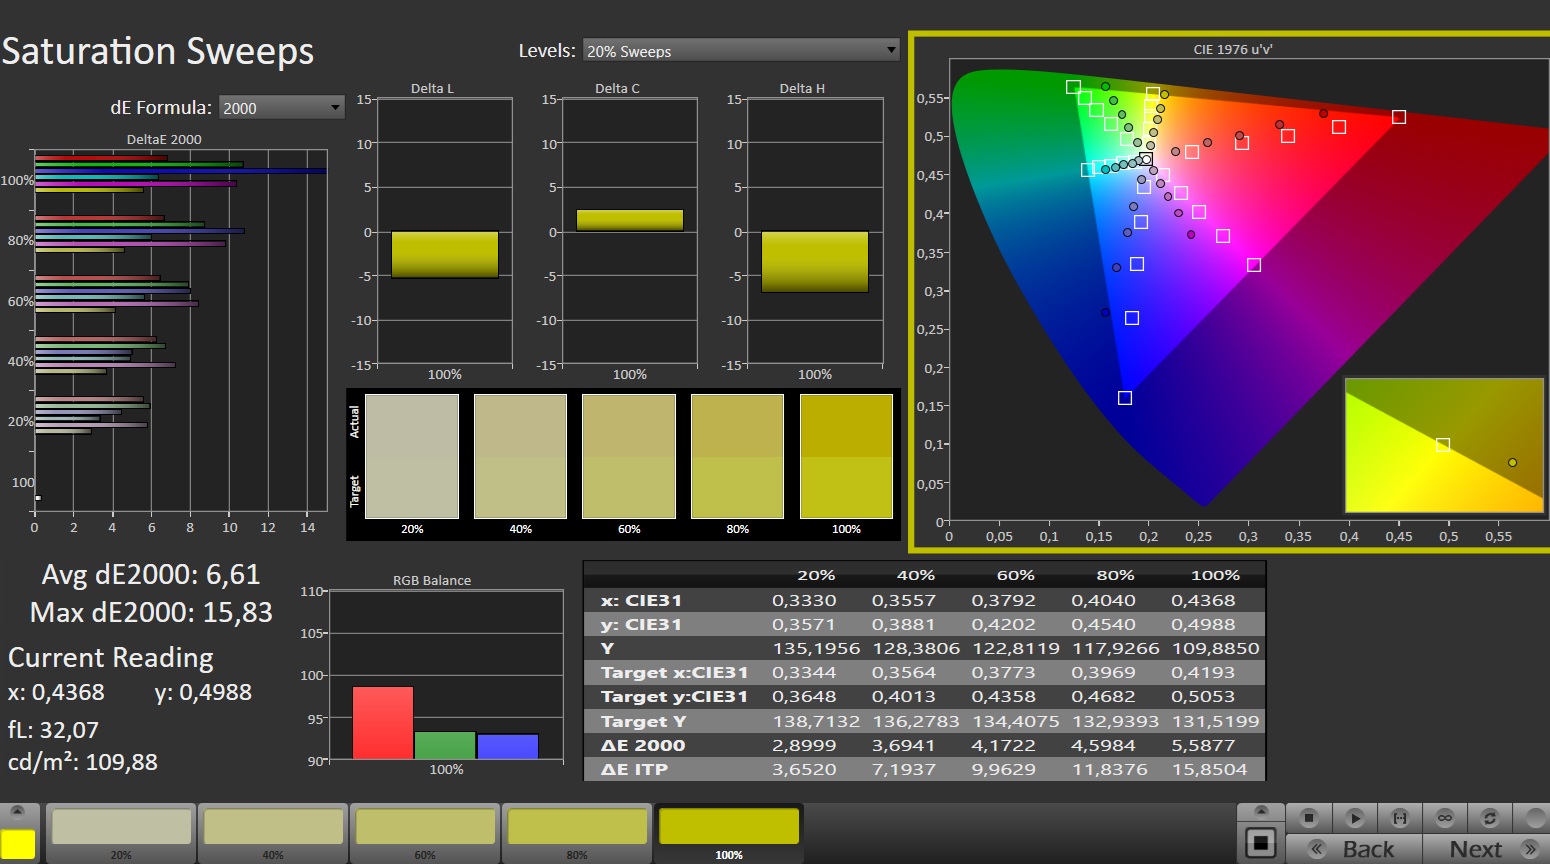
Task: Expand the up arrow above pattern square
Action: 1261,811
